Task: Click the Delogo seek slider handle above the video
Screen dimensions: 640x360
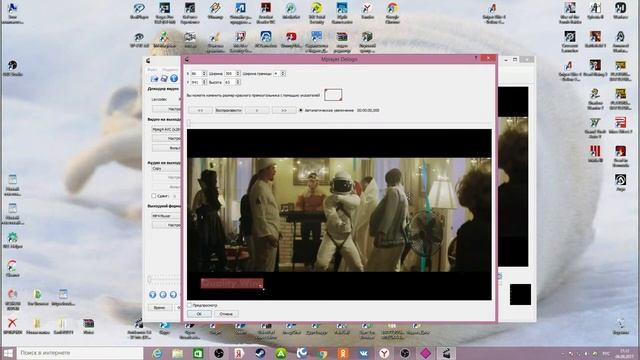Action: [x=189, y=122]
